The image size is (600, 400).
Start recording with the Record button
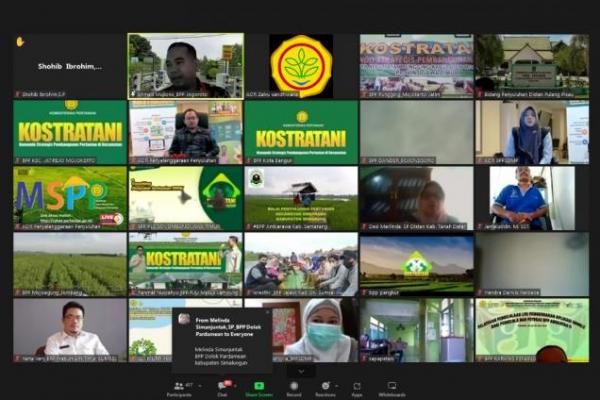click(294, 386)
